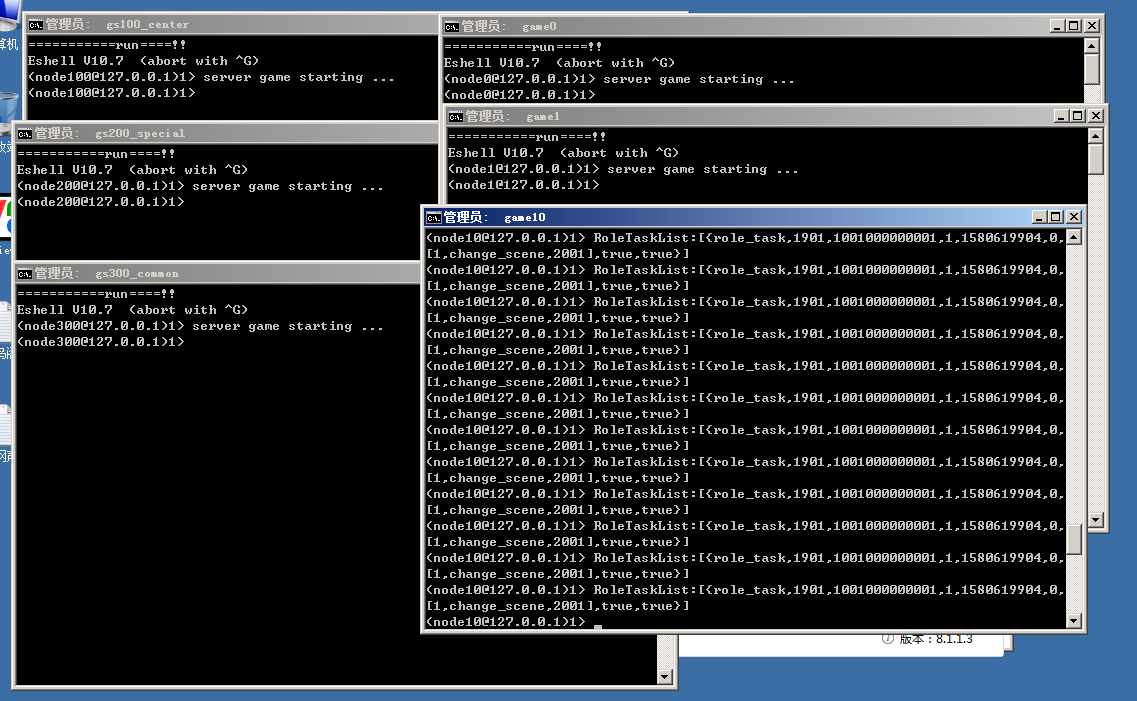
Task: Click the gs300_common console window icon
Action: click(24, 274)
